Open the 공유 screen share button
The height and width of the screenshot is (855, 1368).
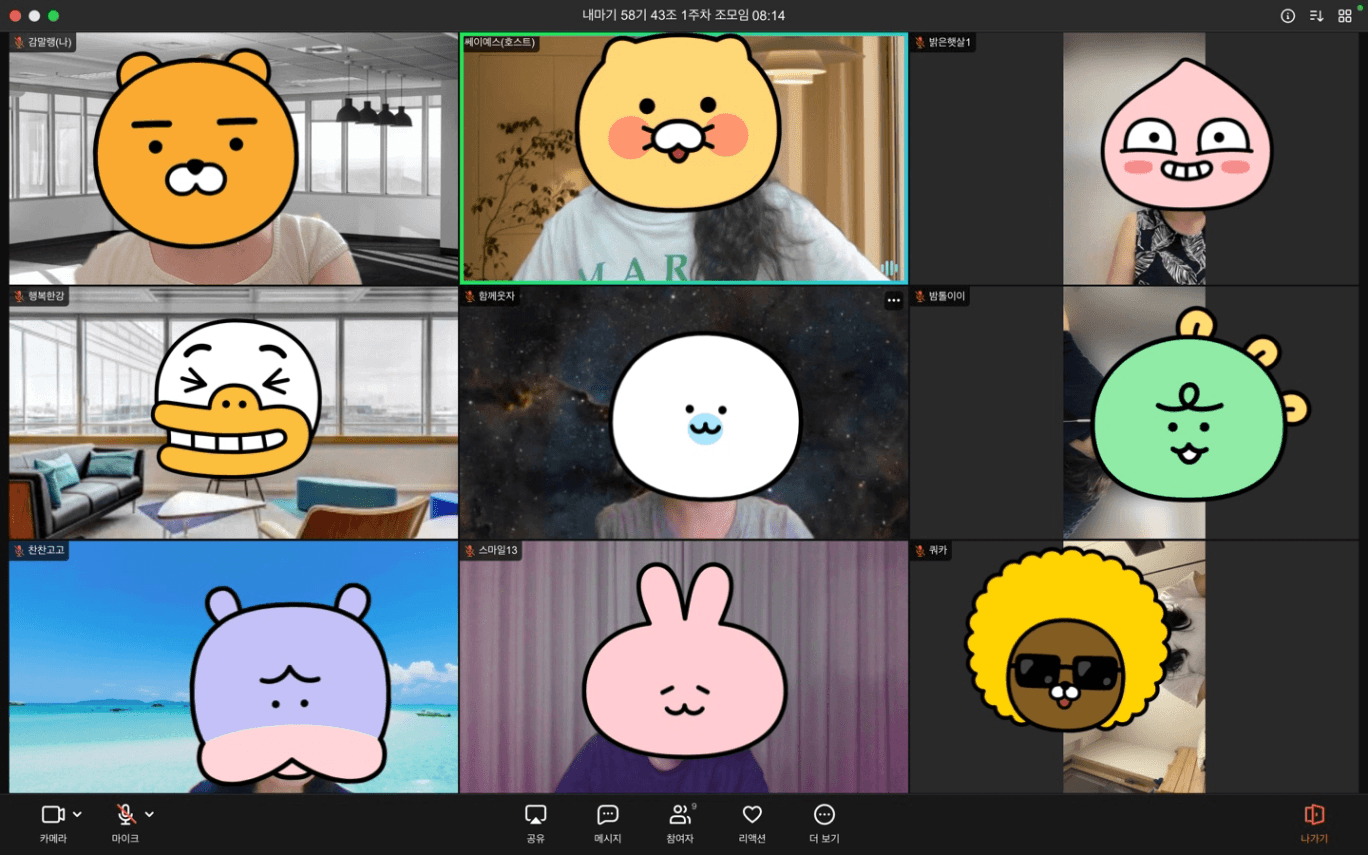(535, 823)
